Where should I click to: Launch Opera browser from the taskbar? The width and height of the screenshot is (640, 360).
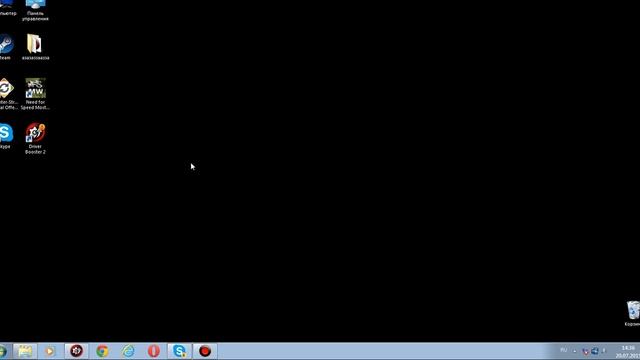pyautogui.click(x=154, y=351)
